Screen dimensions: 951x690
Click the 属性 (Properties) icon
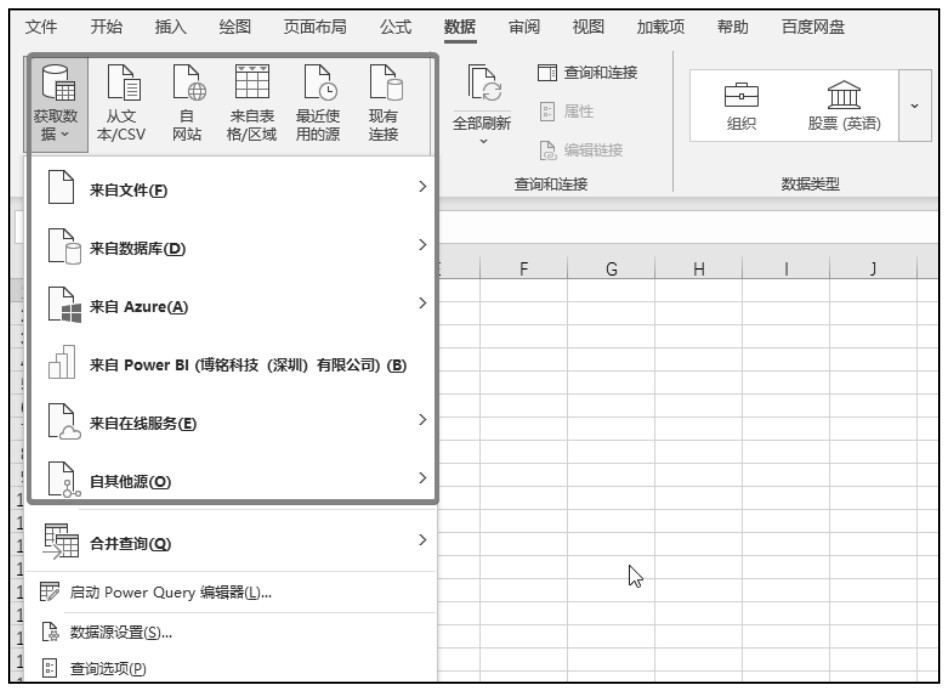coord(547,112)
